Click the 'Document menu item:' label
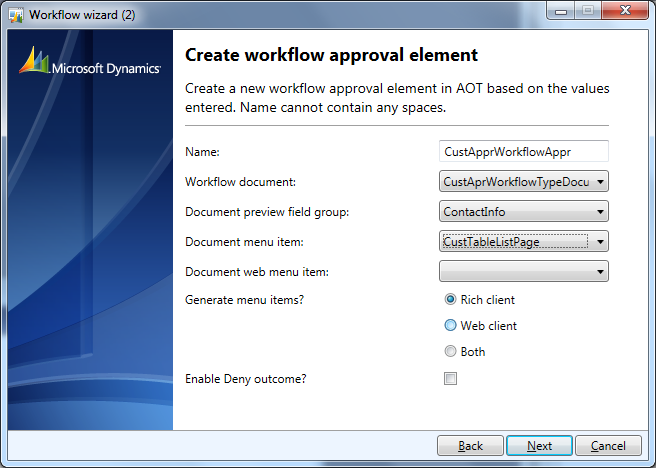Image resolution: width=656 pixels, height=468 pixels. pos(244,242)
